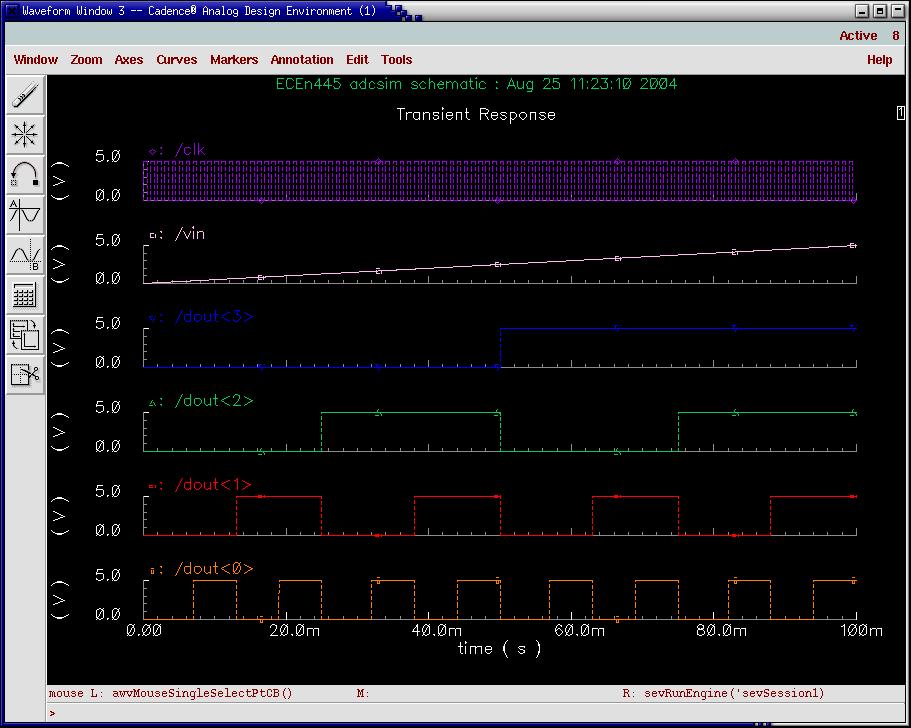Click the eraser delete icon in left toolbar
Screen dimensions: 911x728
(x=25, y=96)
